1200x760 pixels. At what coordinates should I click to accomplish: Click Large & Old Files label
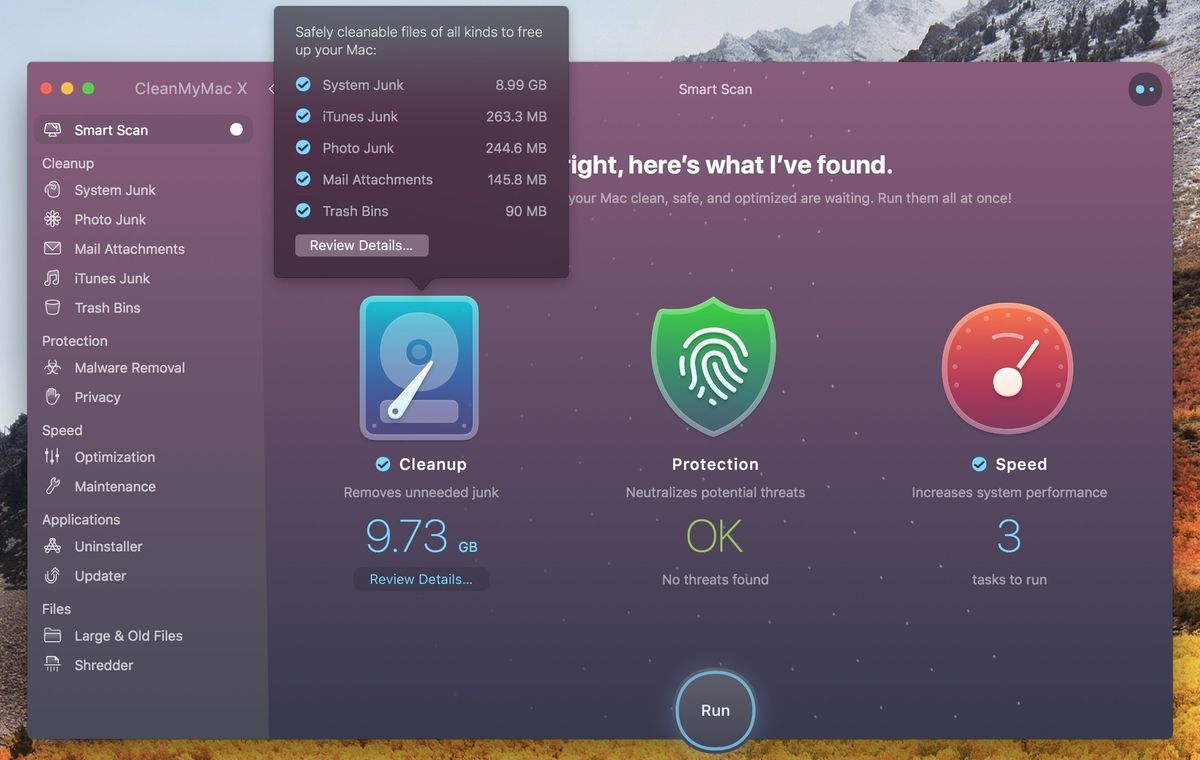click(128, 636)
